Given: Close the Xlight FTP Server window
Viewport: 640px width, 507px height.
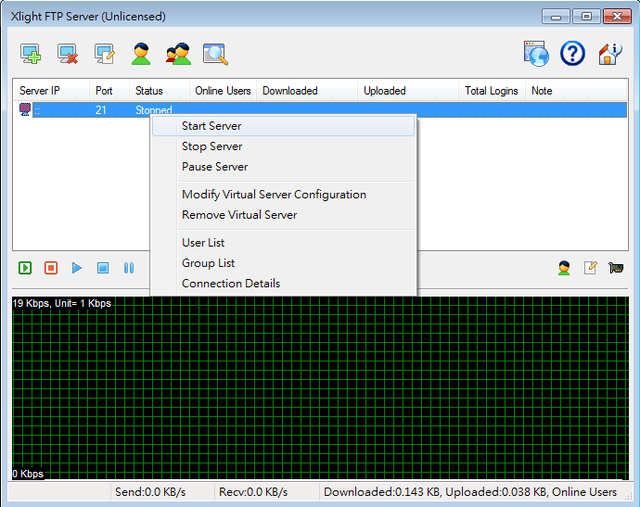Looking at the screenshot, I should pos(617,17).
